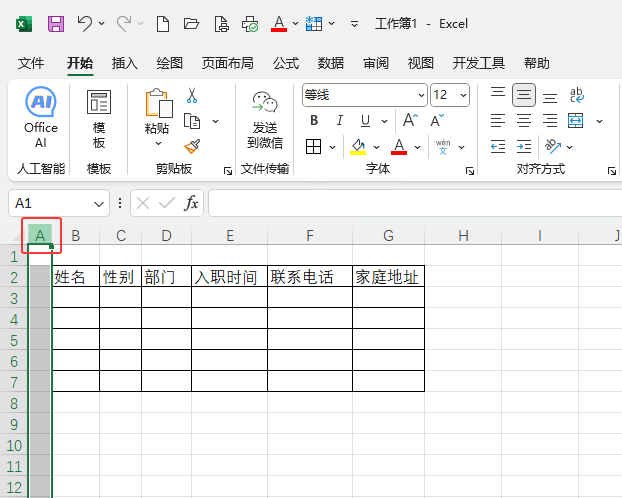This screenshot has width=622, height=498.
Task: Click the Insert Function fx button
Action: [x=191, y=203]
